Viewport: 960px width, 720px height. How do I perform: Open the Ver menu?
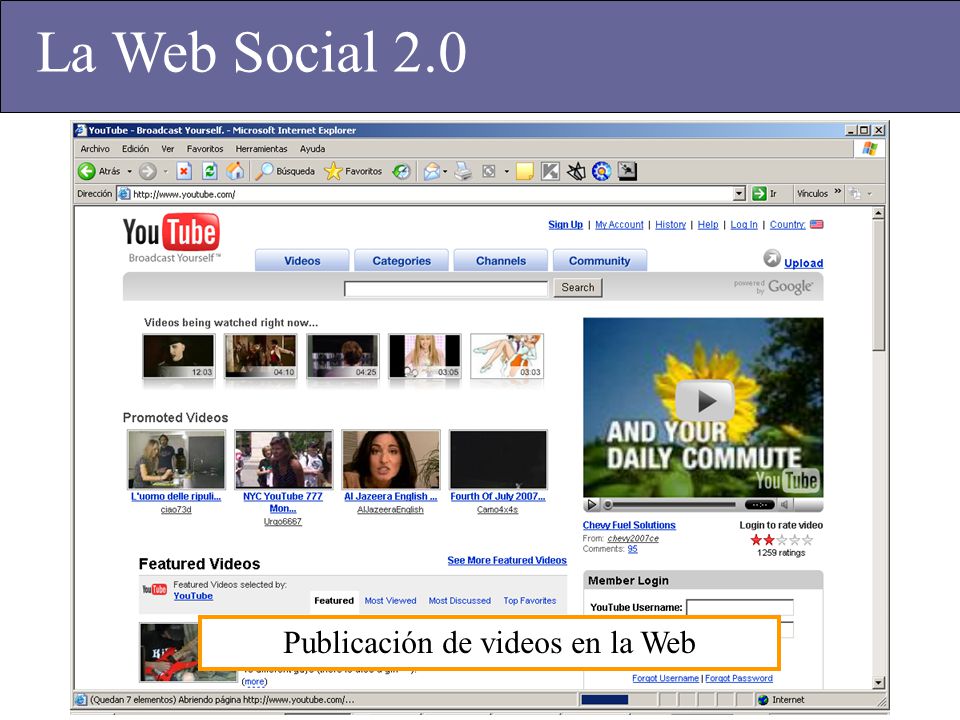click(168, 149)
